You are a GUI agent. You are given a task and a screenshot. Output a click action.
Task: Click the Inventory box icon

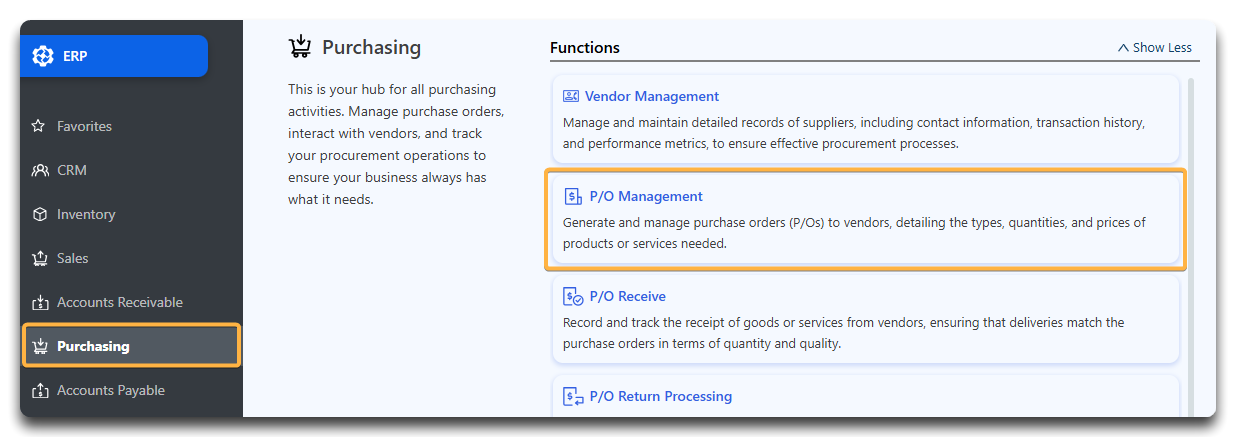coord(40,214)
